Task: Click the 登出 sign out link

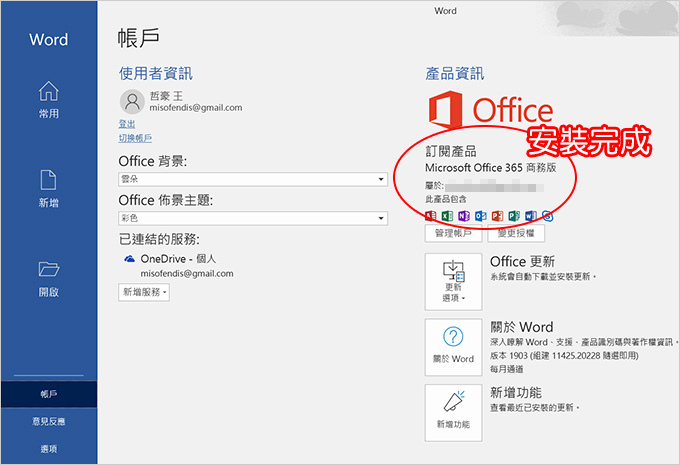Action: tap(127, 124)
